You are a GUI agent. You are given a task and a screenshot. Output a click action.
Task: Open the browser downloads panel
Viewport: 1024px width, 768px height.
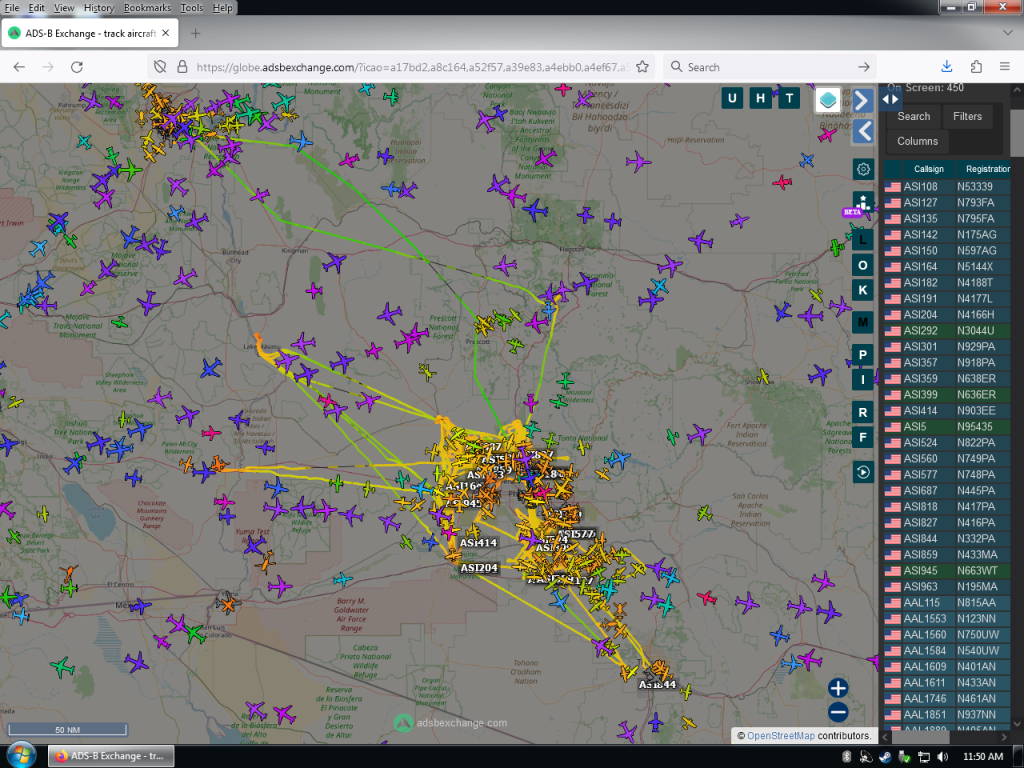pos(947,67)
